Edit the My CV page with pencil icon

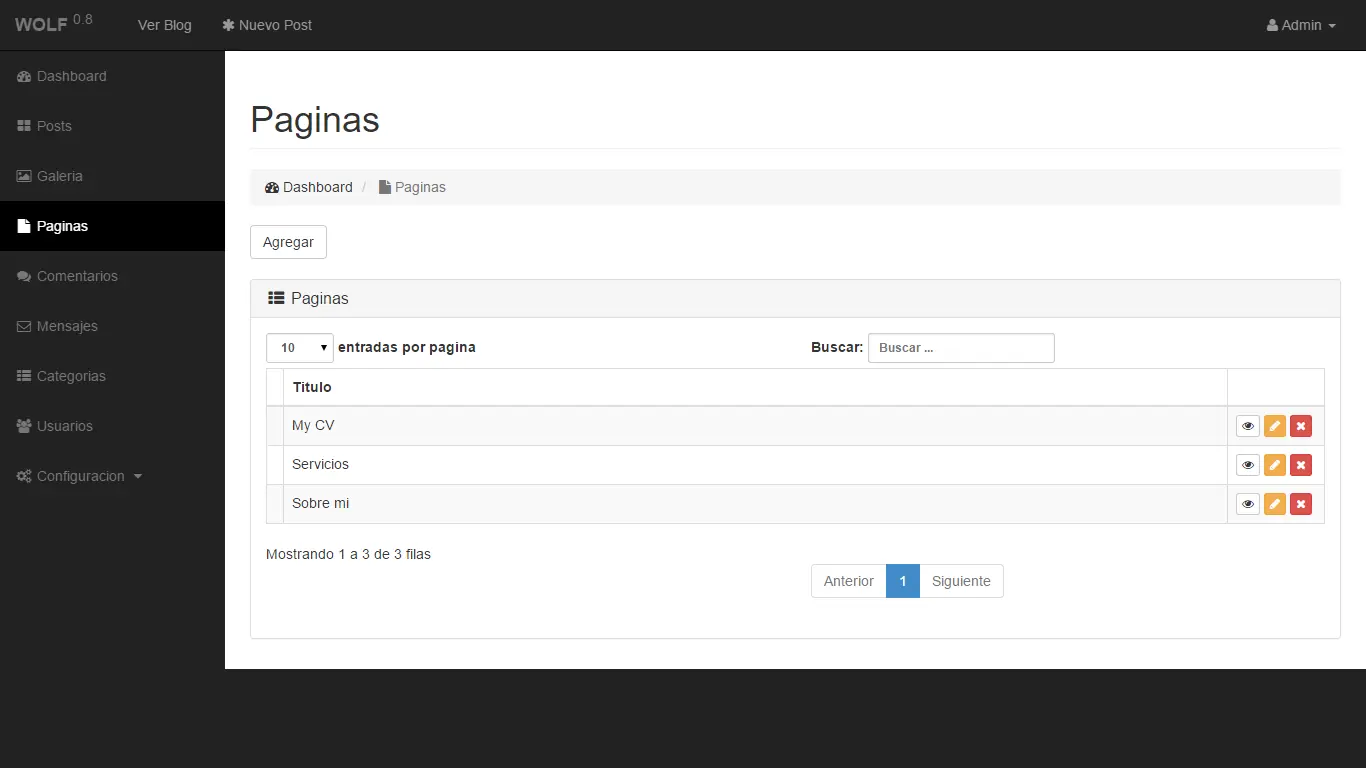tap(1275, 426)
